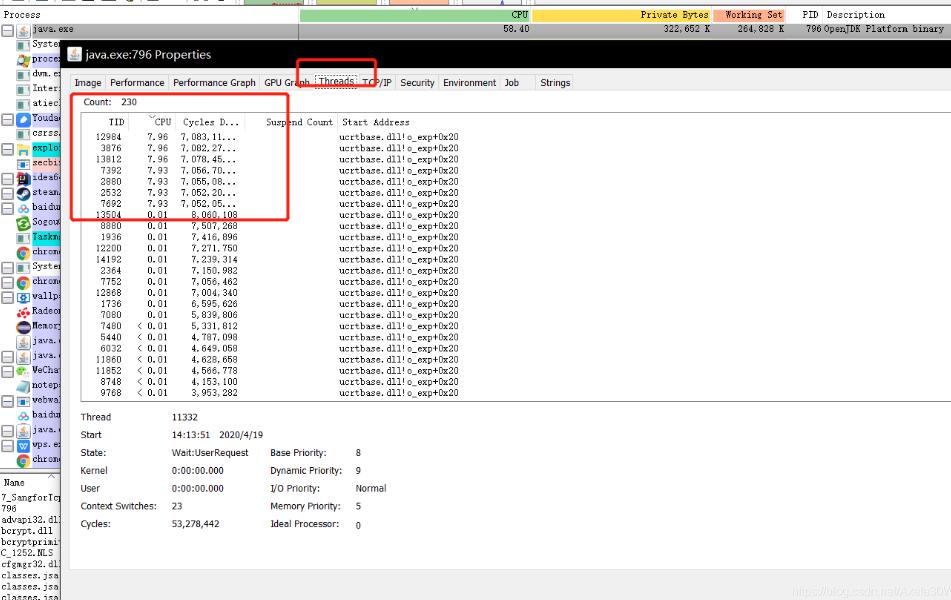This screenshot has height=600, width=951.
Task: Sort threads by TID column header
Action: point(116,122)
